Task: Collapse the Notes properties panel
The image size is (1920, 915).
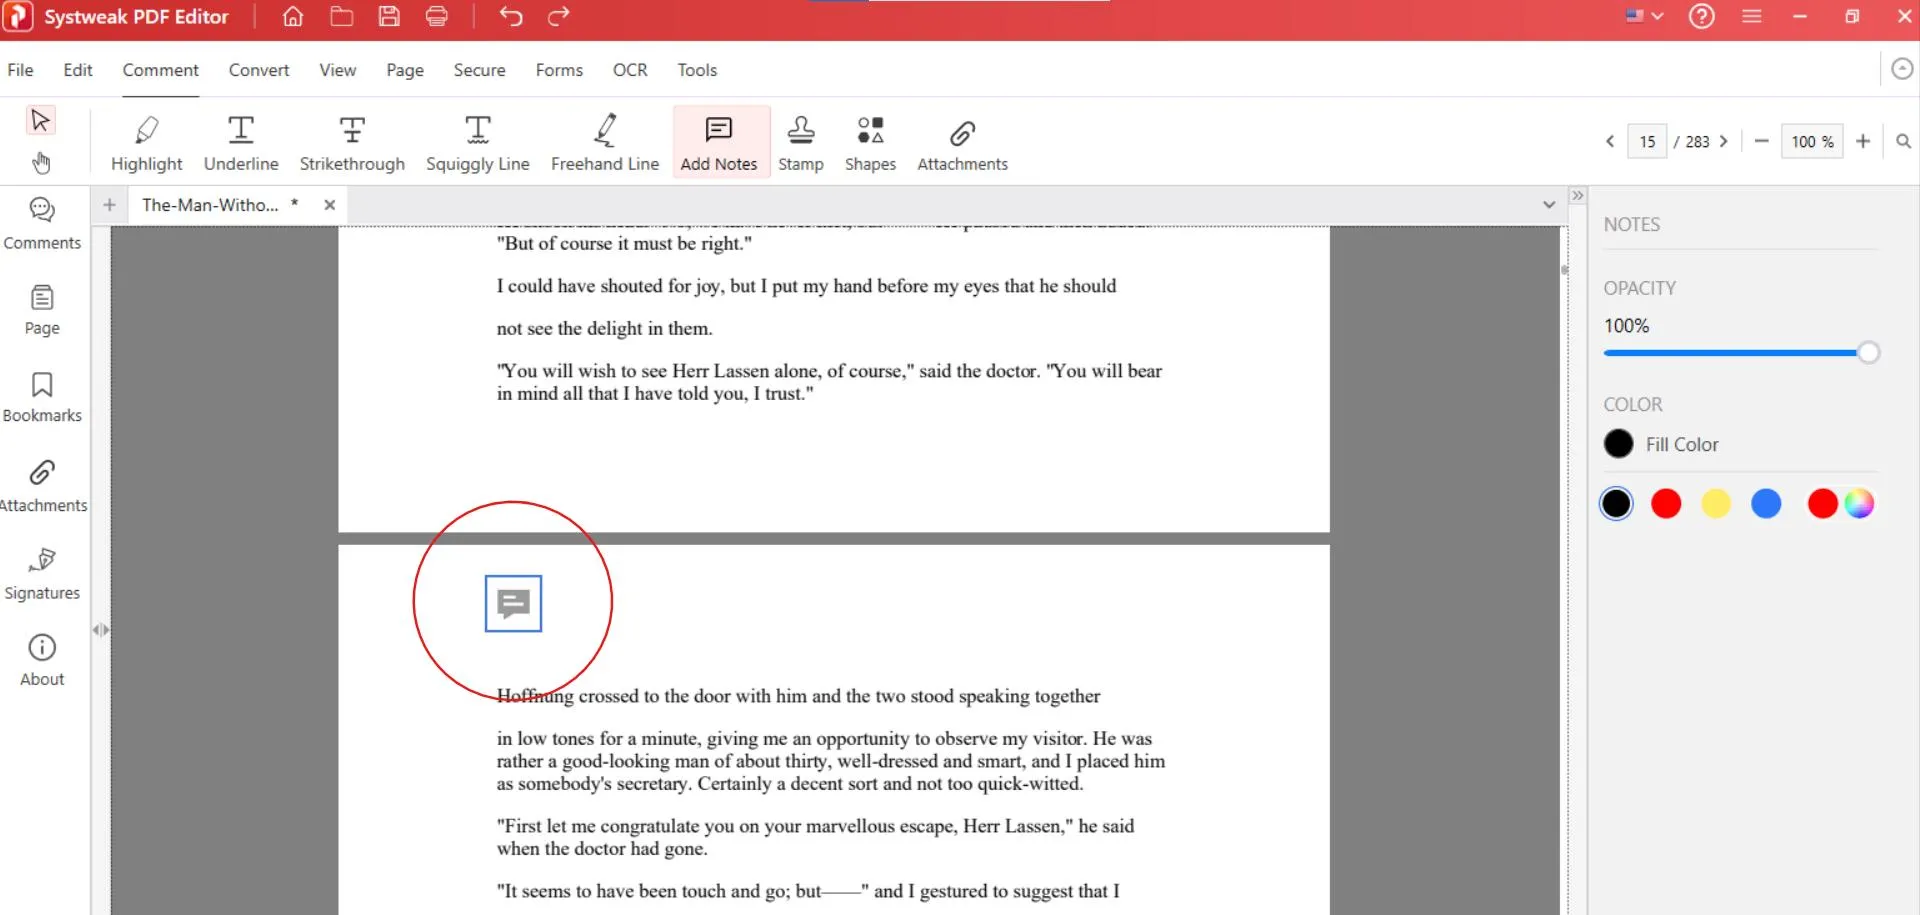Action: (x=1577, y=196)
